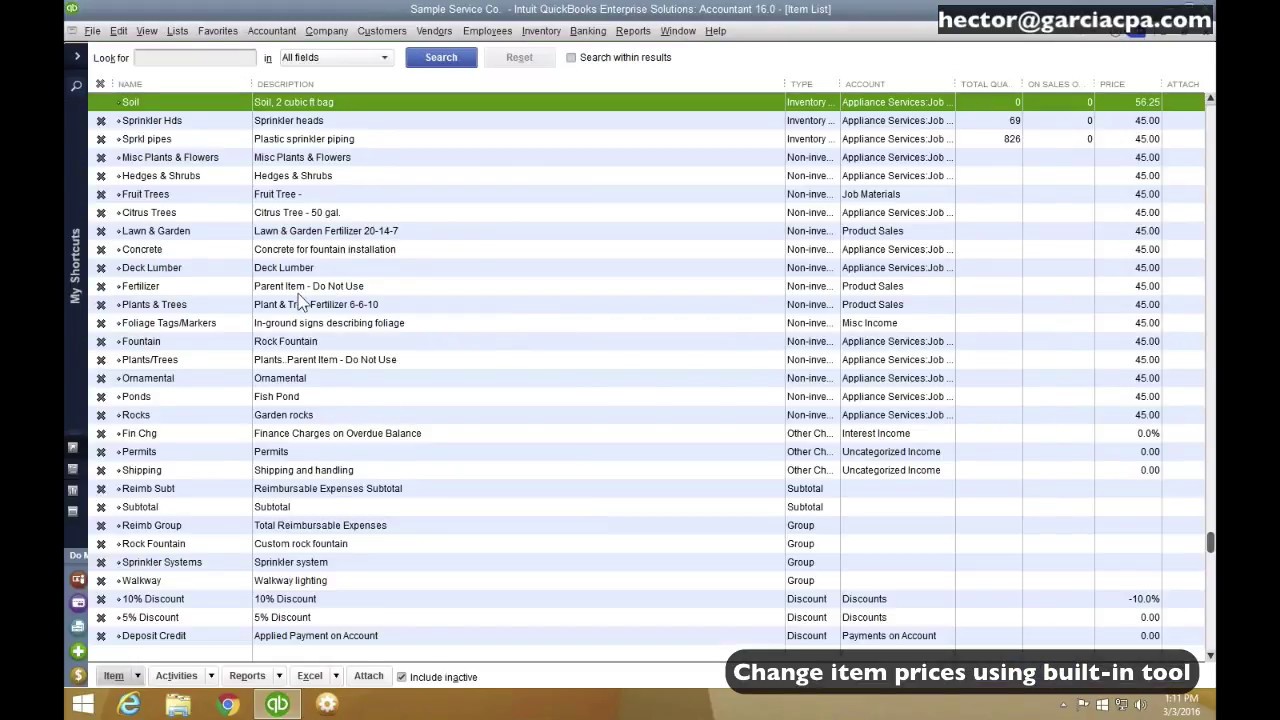Open the Item button dropdown arrow
This screenshot has height=720, width=1280.
click(137, 676)
